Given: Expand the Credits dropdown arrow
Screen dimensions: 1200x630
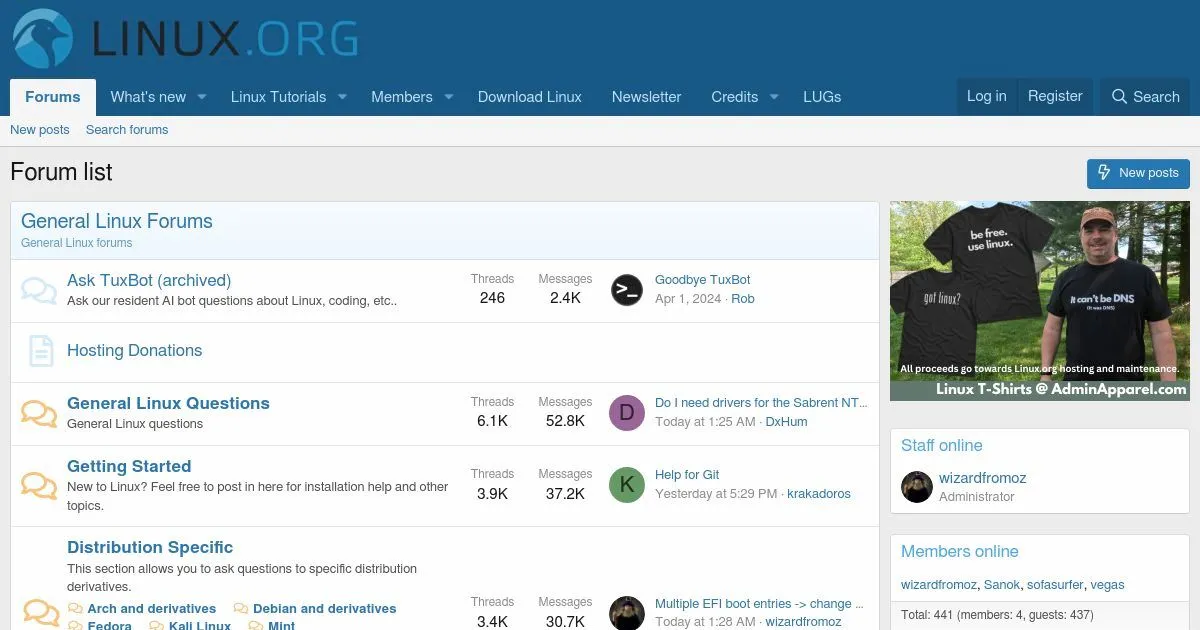Looking at the screenshot, I should click(x=774, y=97).
